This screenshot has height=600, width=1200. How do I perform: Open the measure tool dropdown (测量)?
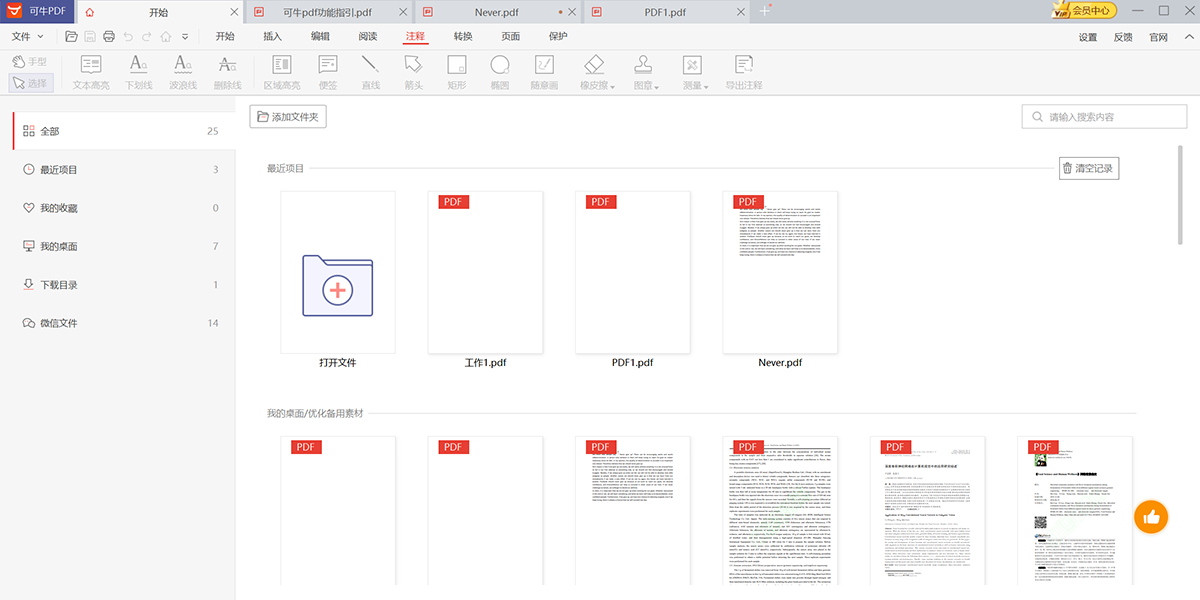click(x=692, y=71)
